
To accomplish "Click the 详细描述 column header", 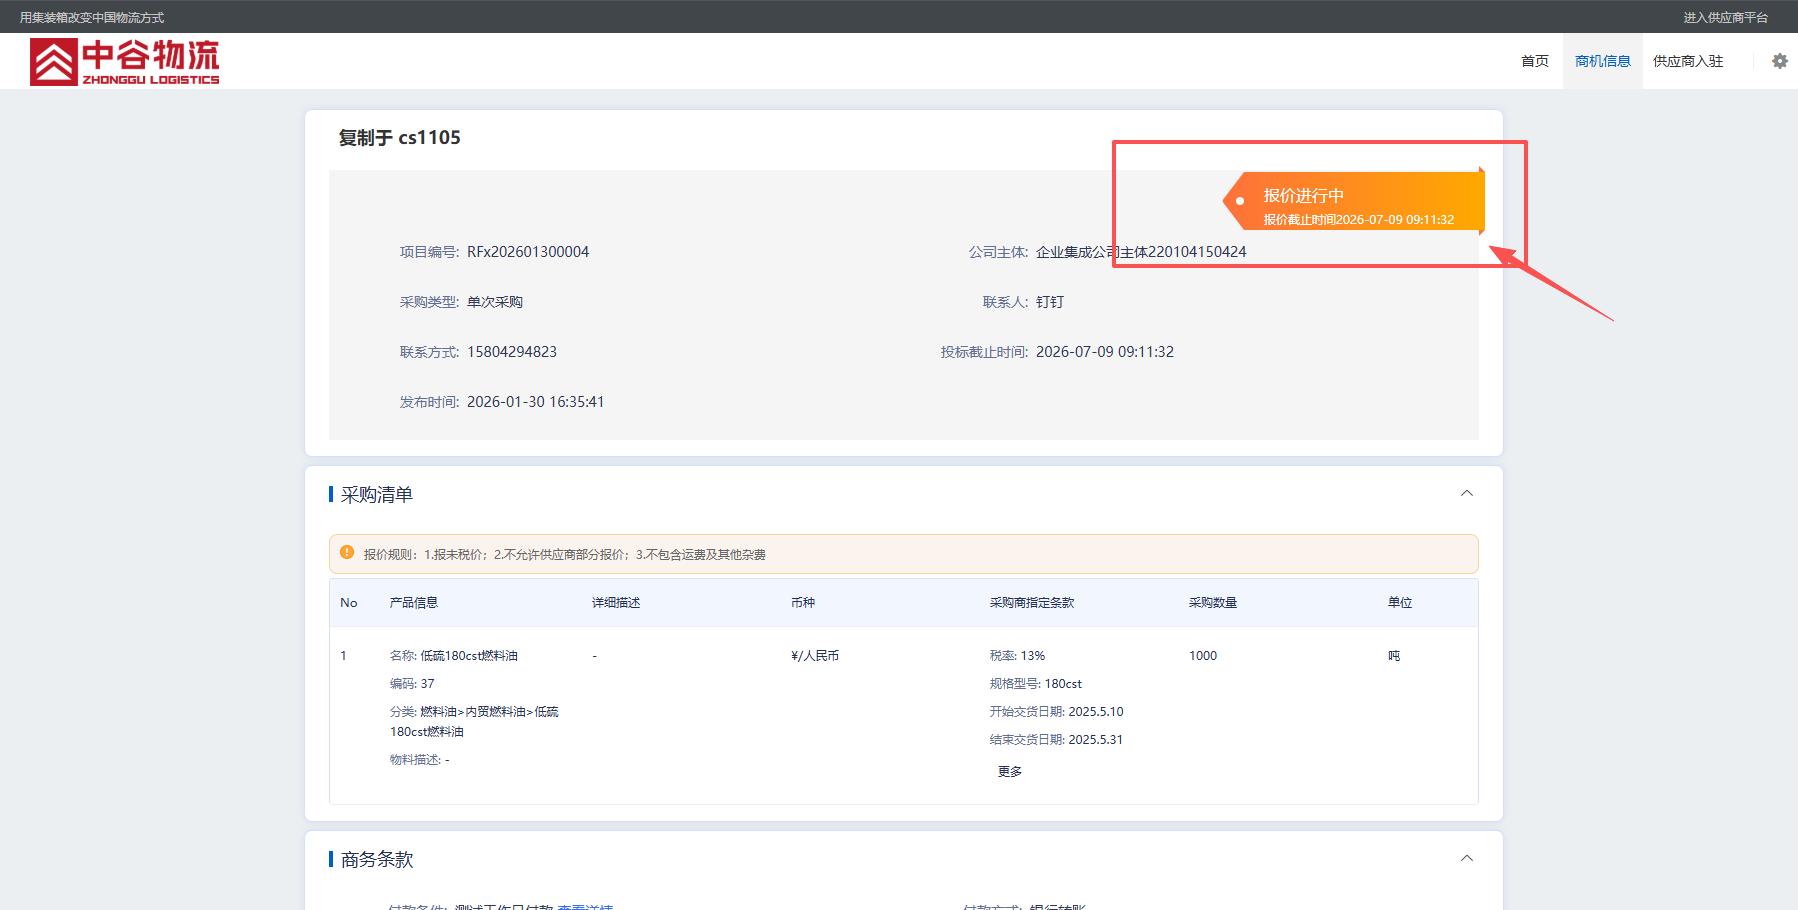I will pyautogui.click(x=616, y=602).
